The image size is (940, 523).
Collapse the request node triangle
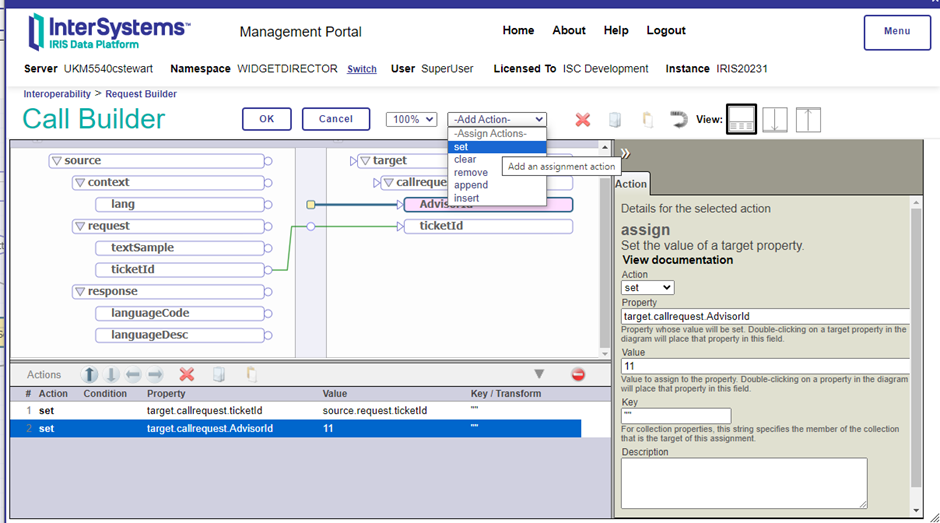pos(80,227)
